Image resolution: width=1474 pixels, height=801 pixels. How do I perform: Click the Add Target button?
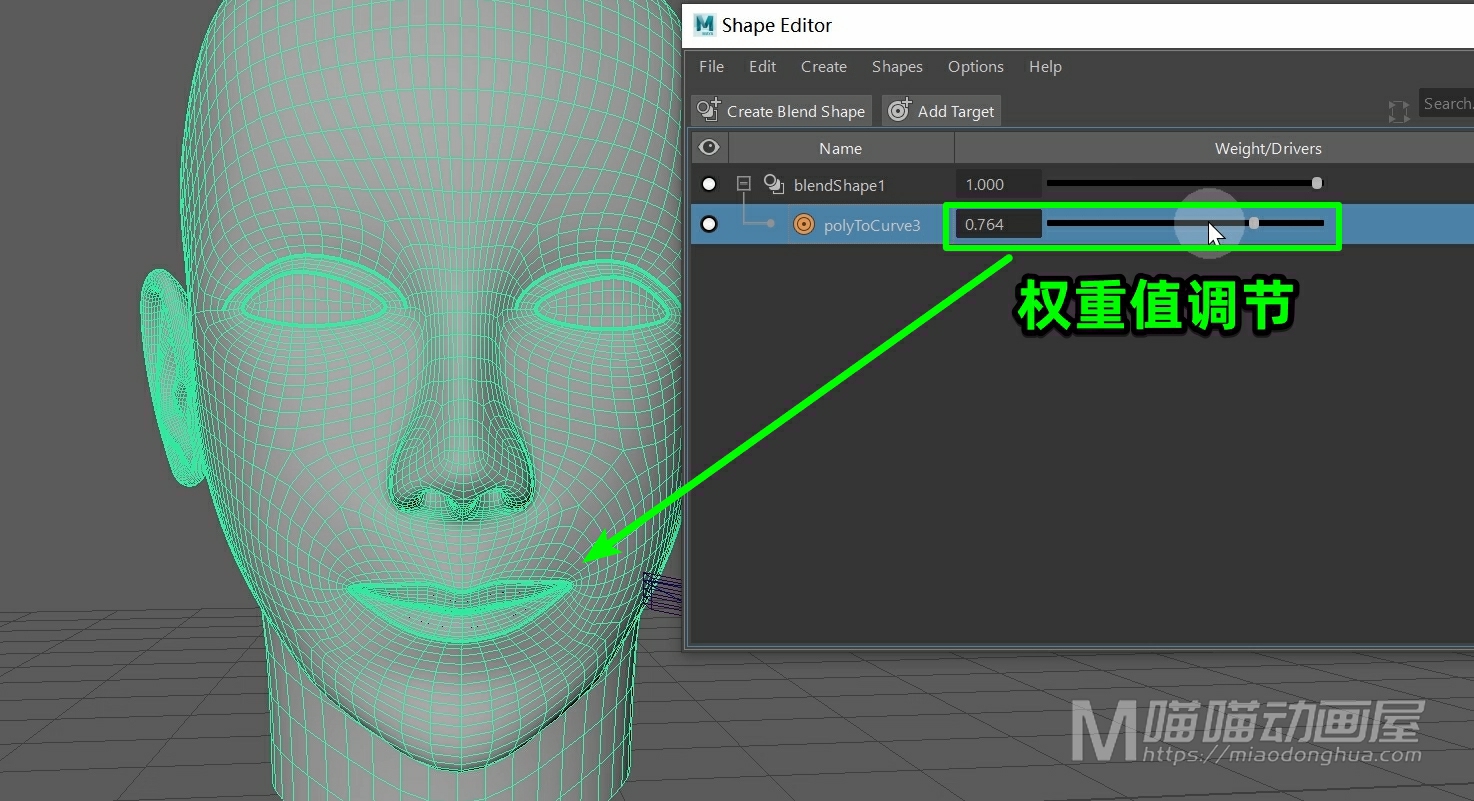click(x=941, y=111)
